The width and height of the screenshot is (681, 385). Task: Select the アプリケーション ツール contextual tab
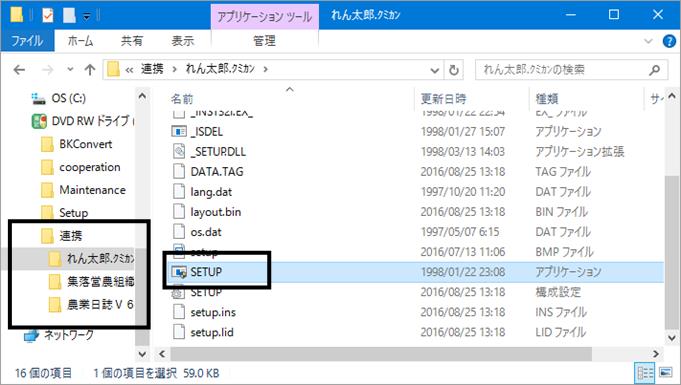click(x=264, y=17)
